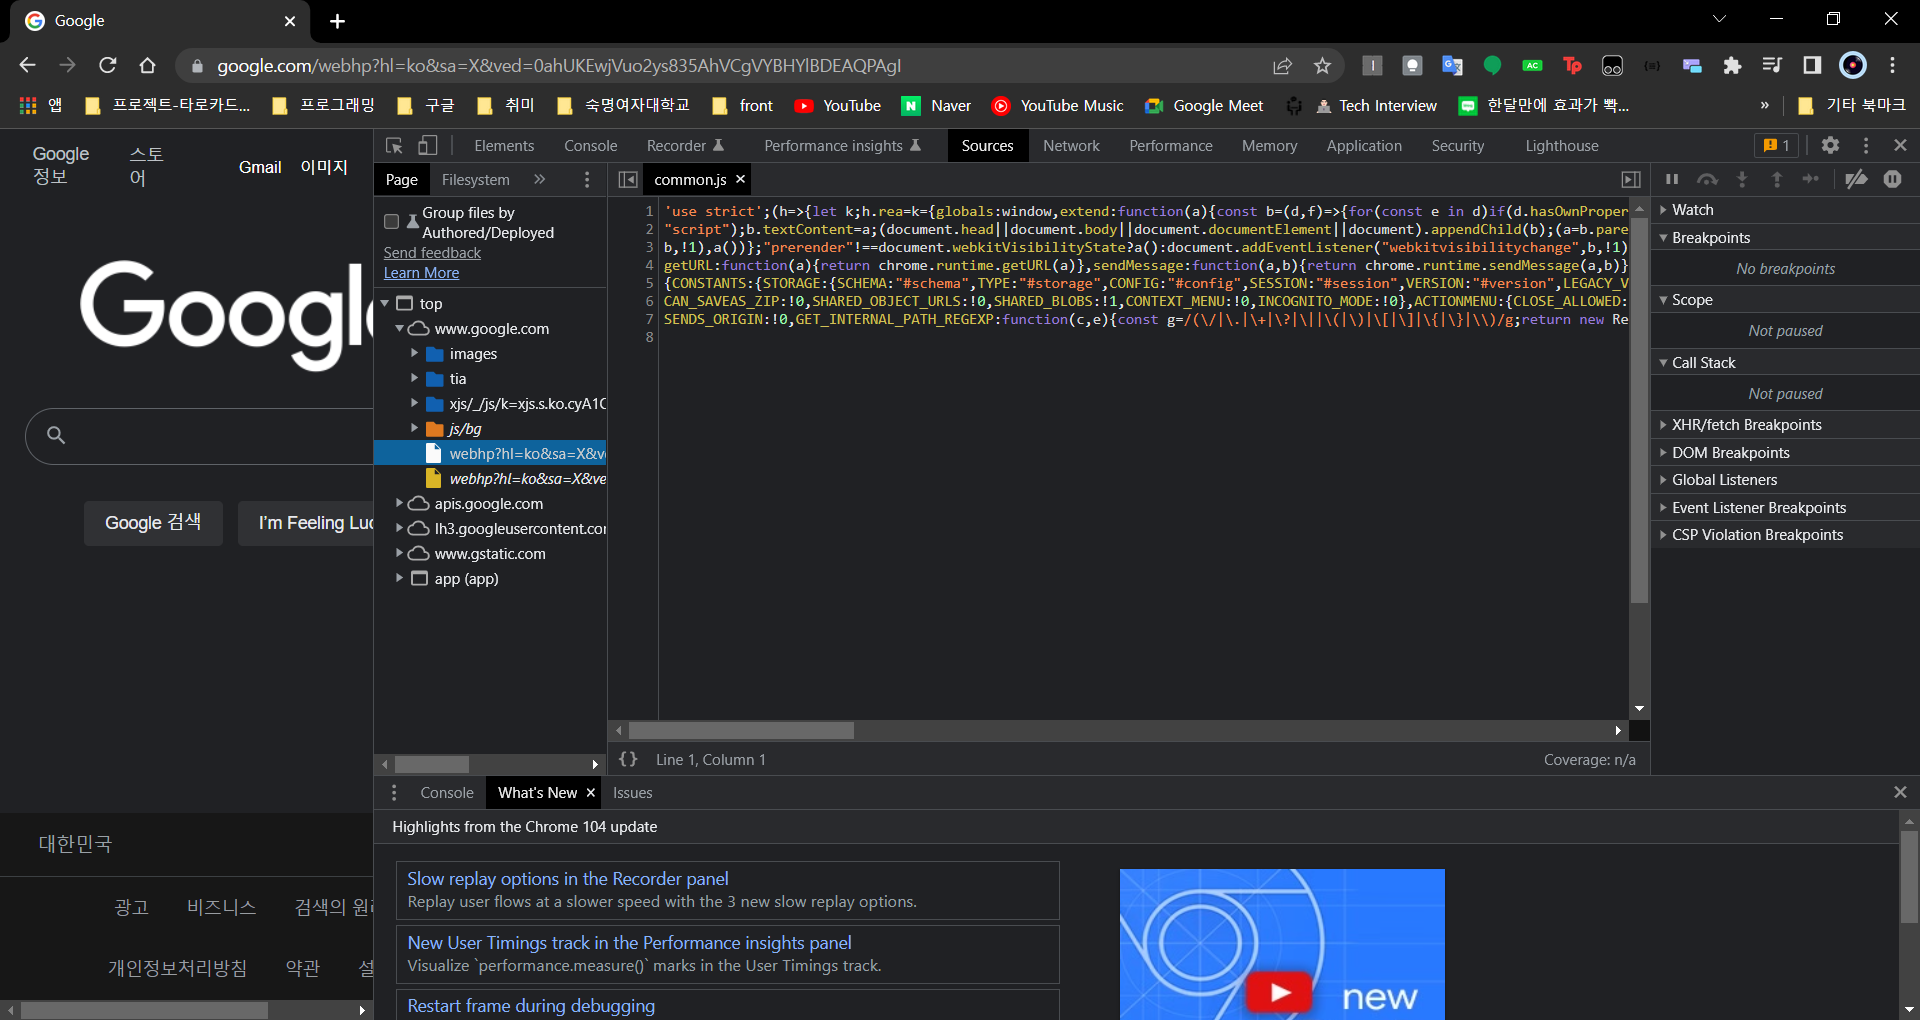Screen dimensions: 1920x1020
Task: Expand the tia folder
Action: click(x=414, y=378)
